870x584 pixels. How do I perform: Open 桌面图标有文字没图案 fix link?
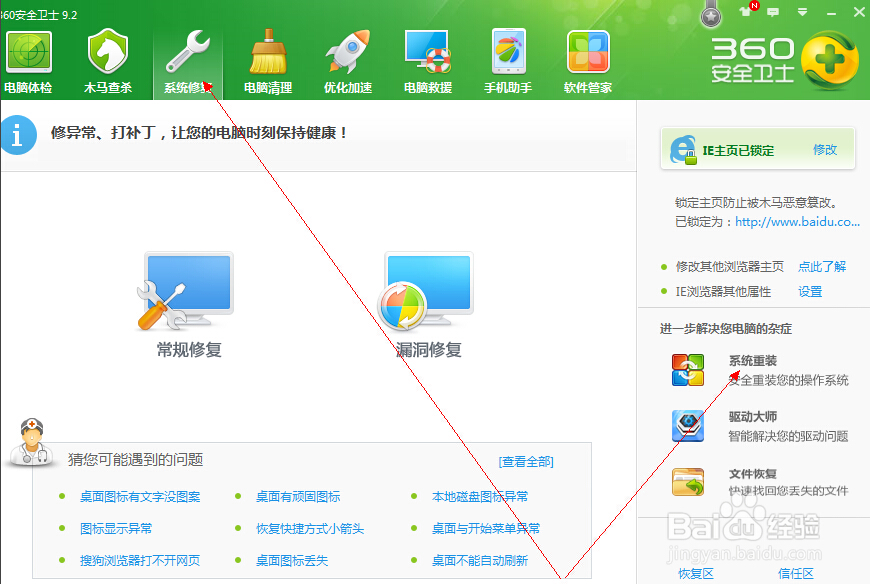140,496
